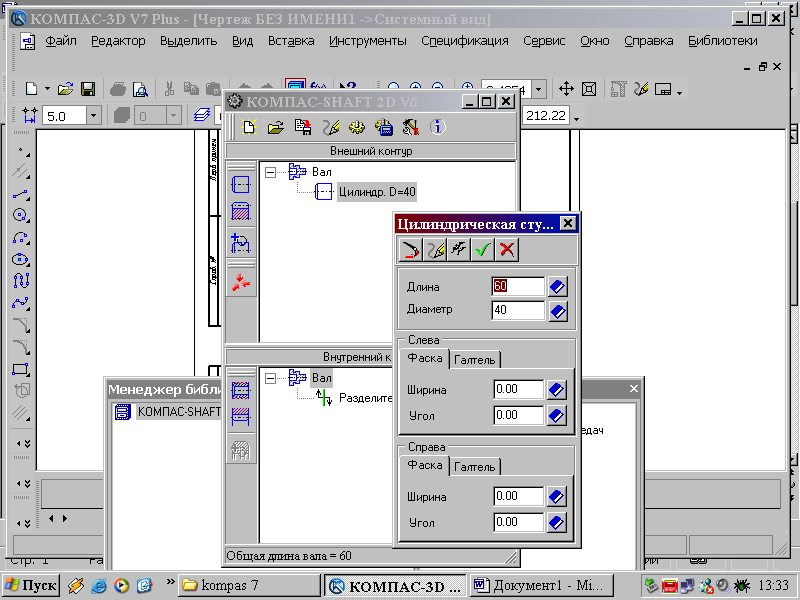
Task: Click gear settings icon in KOMPAS-SHAFT toolbar
Action: pyautogui.click(x=357, y=127)
